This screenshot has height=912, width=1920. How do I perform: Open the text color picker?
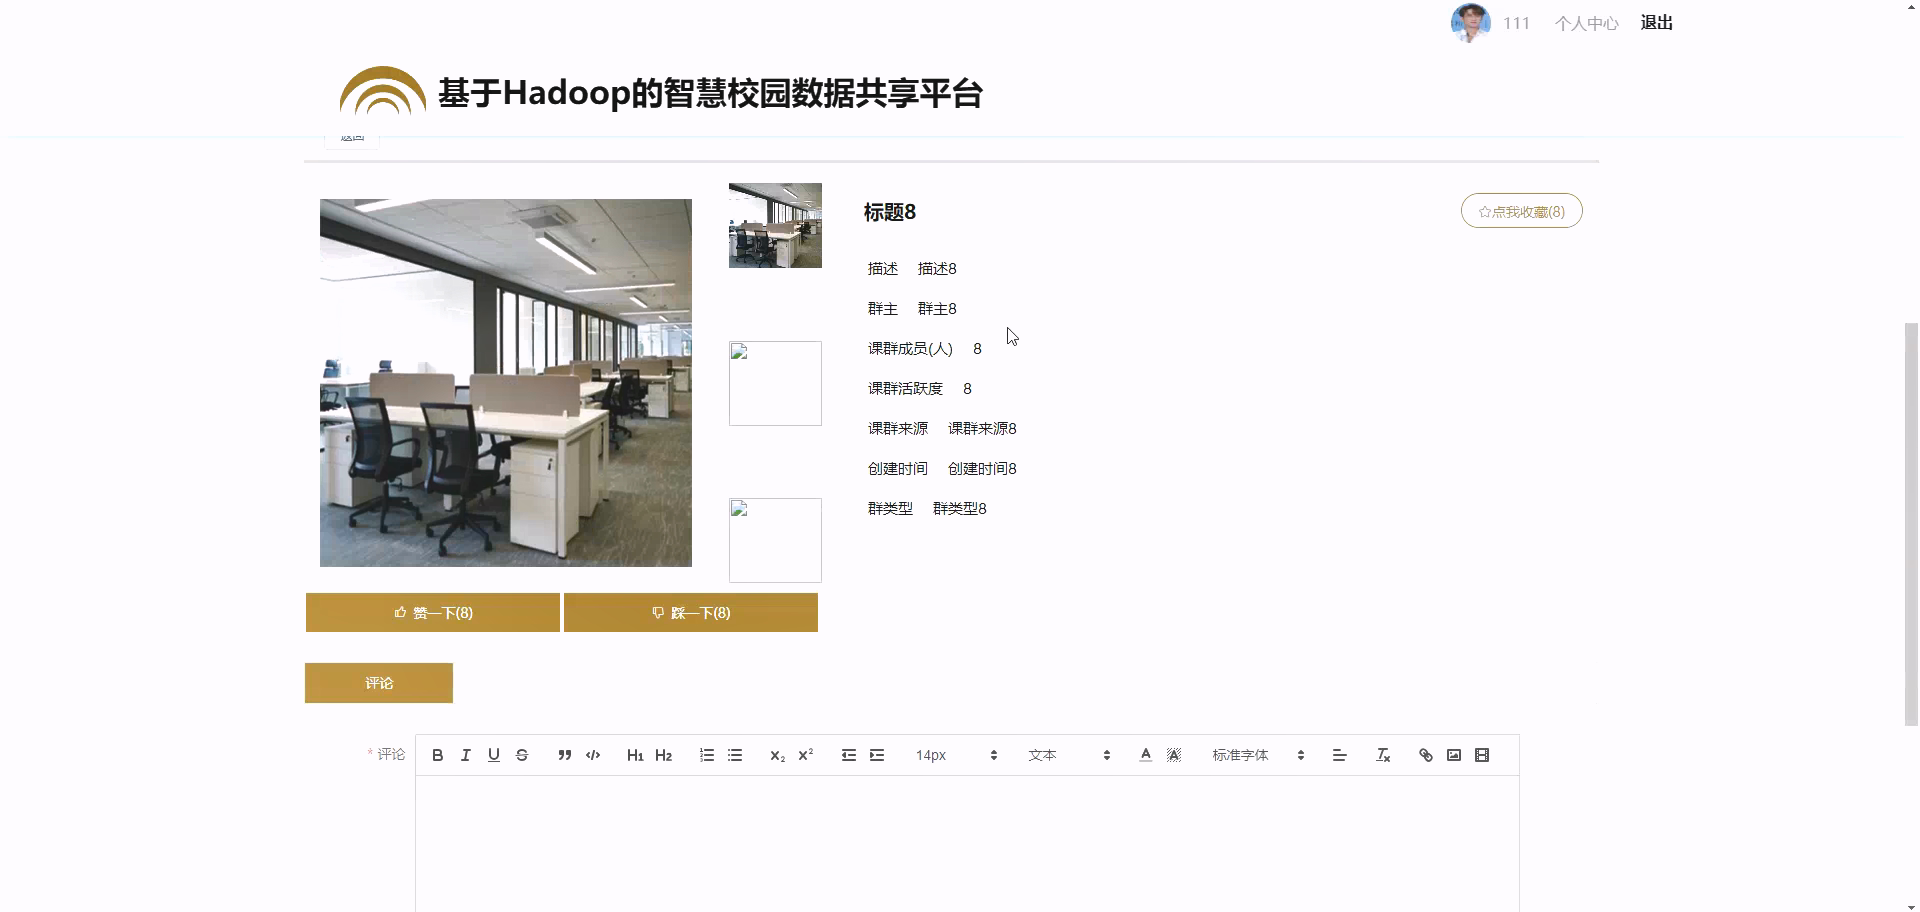(1146, 755)
